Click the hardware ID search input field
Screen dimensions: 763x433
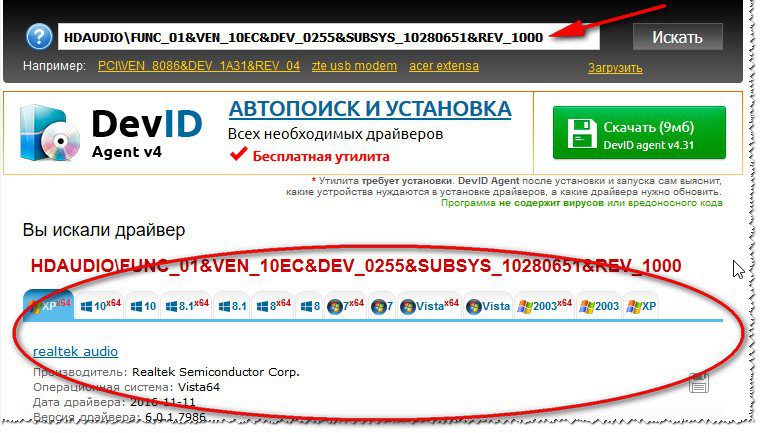328,37
